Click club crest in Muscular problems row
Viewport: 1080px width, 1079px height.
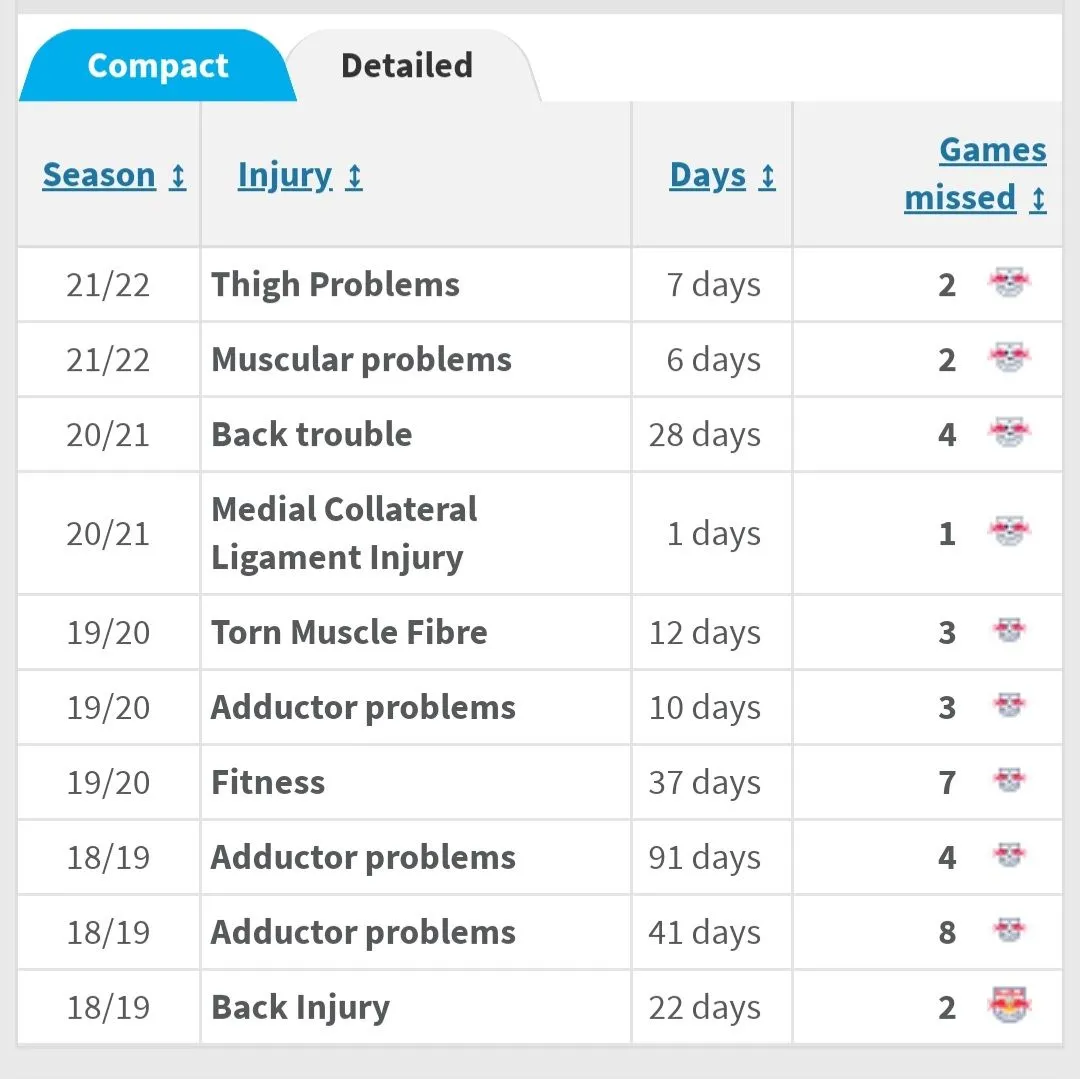pyautogui.click(x=1008, y=358)
